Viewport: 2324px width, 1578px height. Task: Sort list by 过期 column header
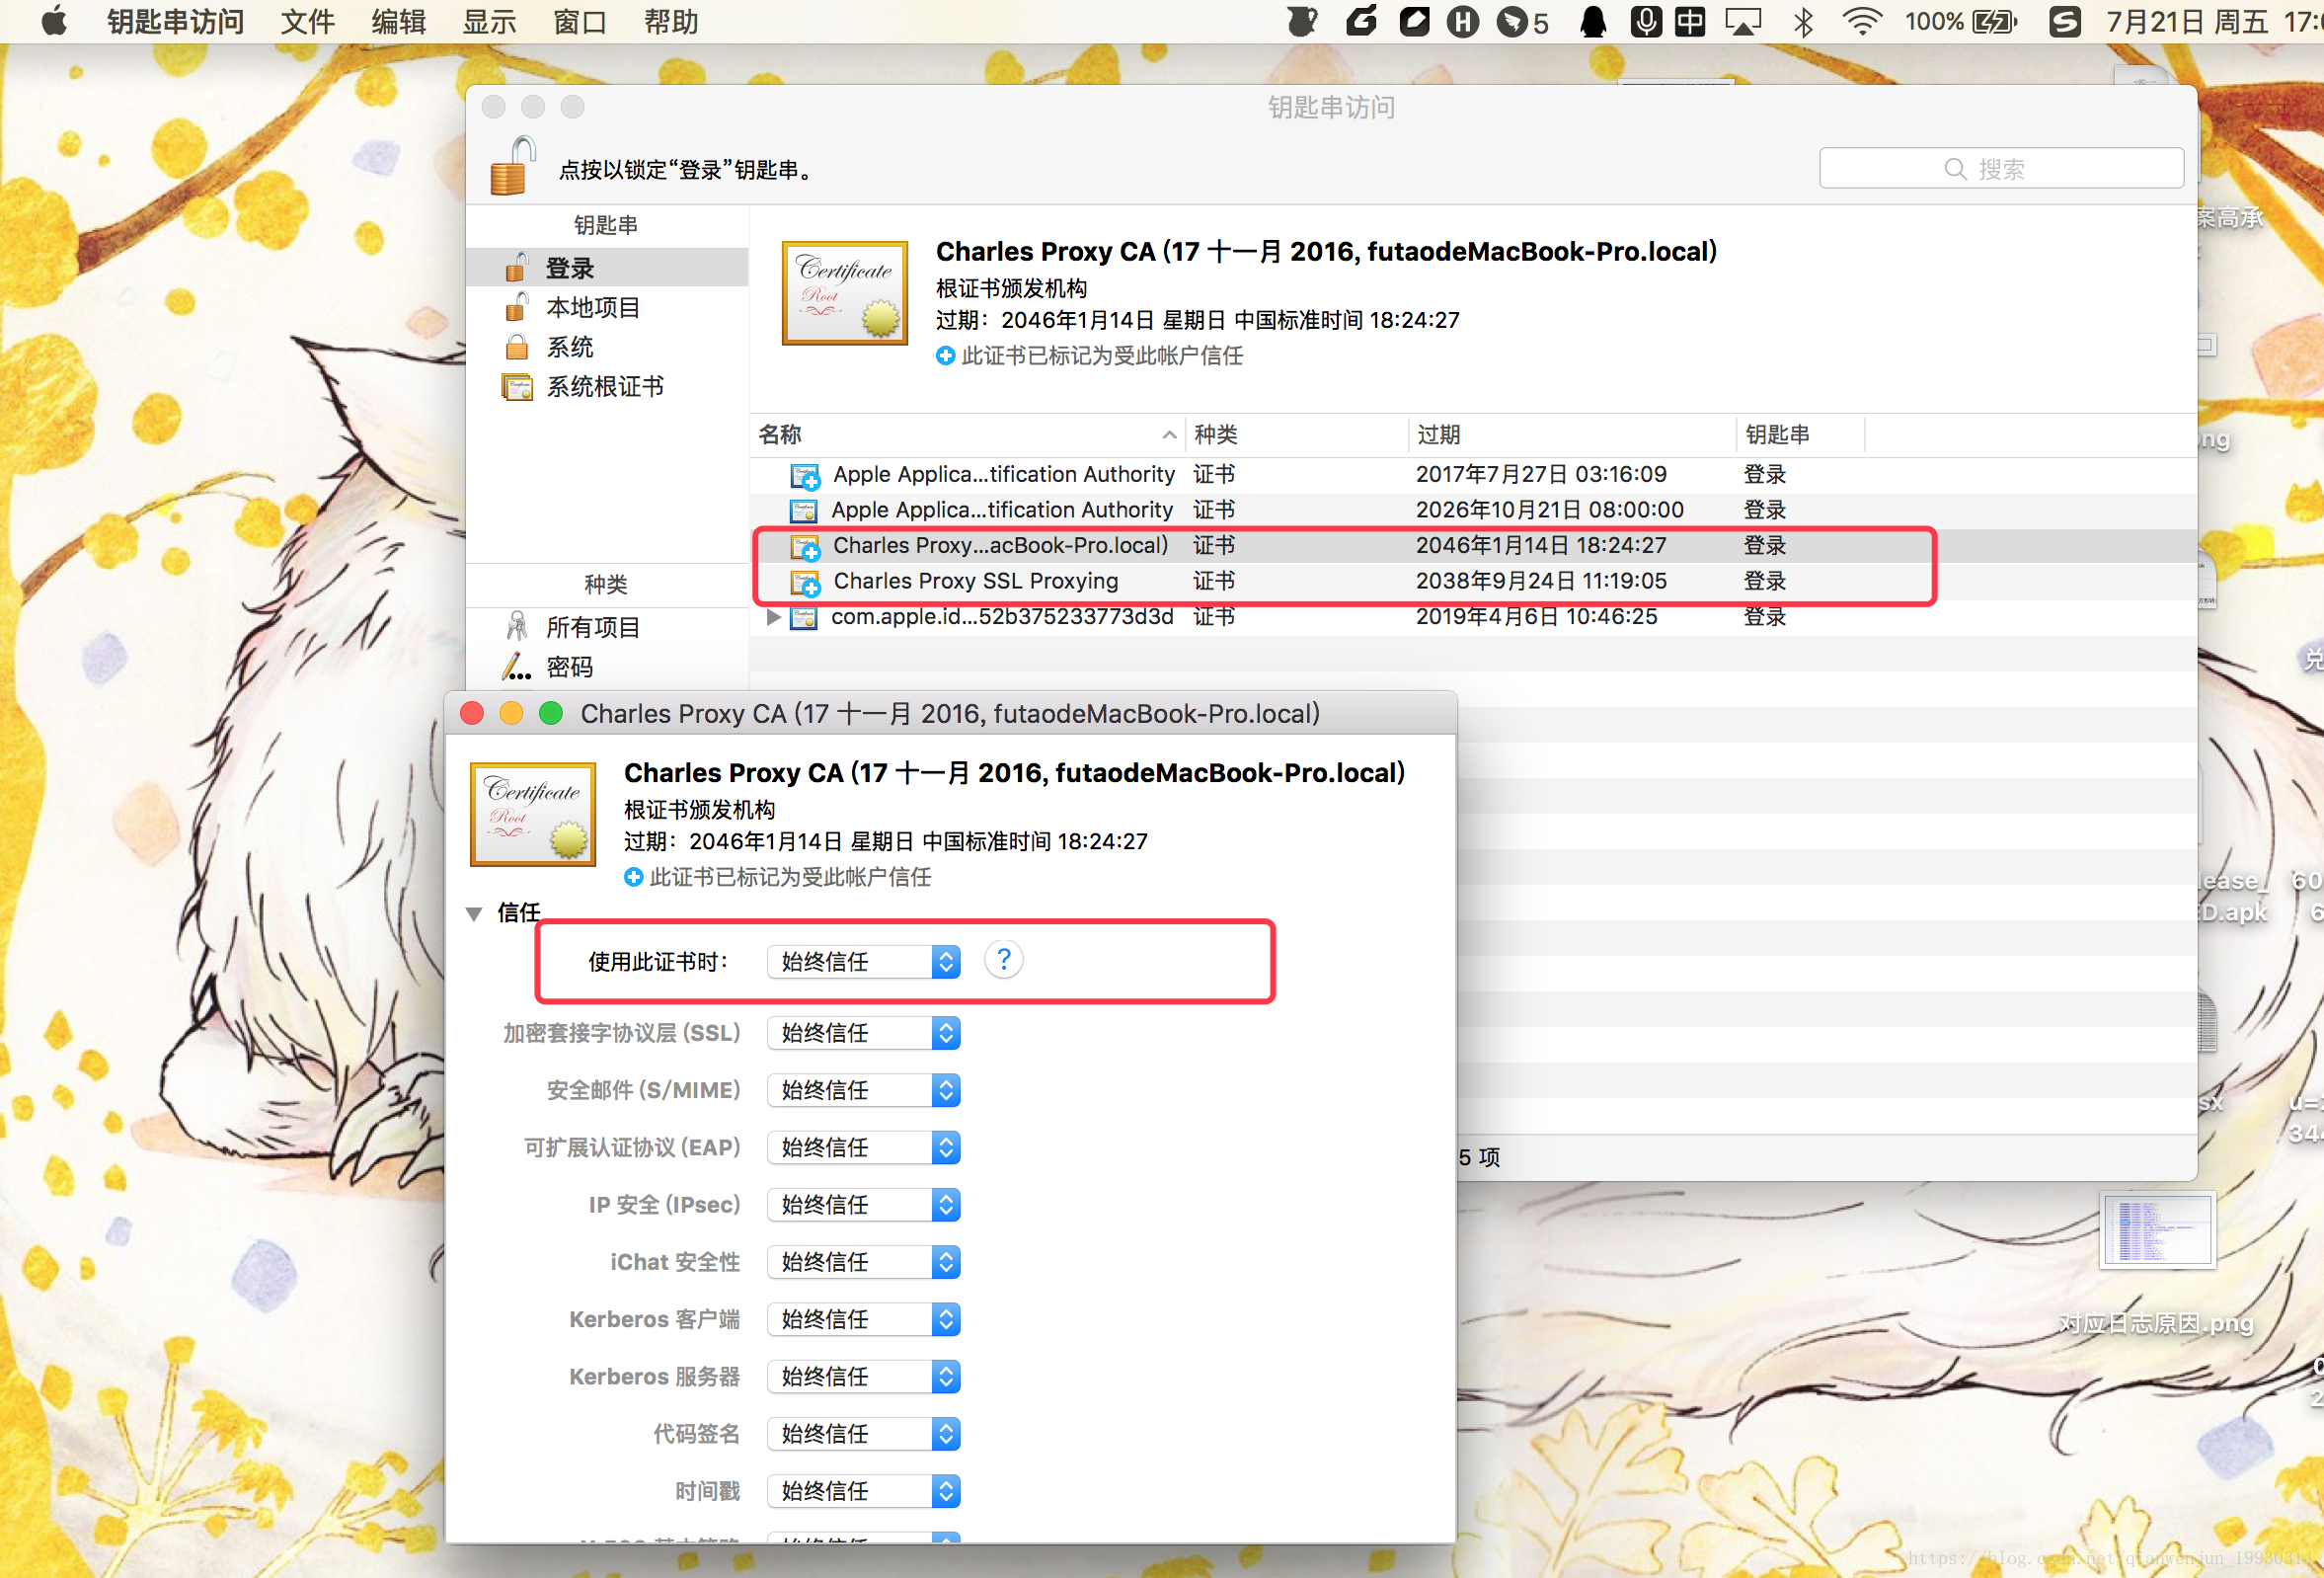coord(1572,434)
